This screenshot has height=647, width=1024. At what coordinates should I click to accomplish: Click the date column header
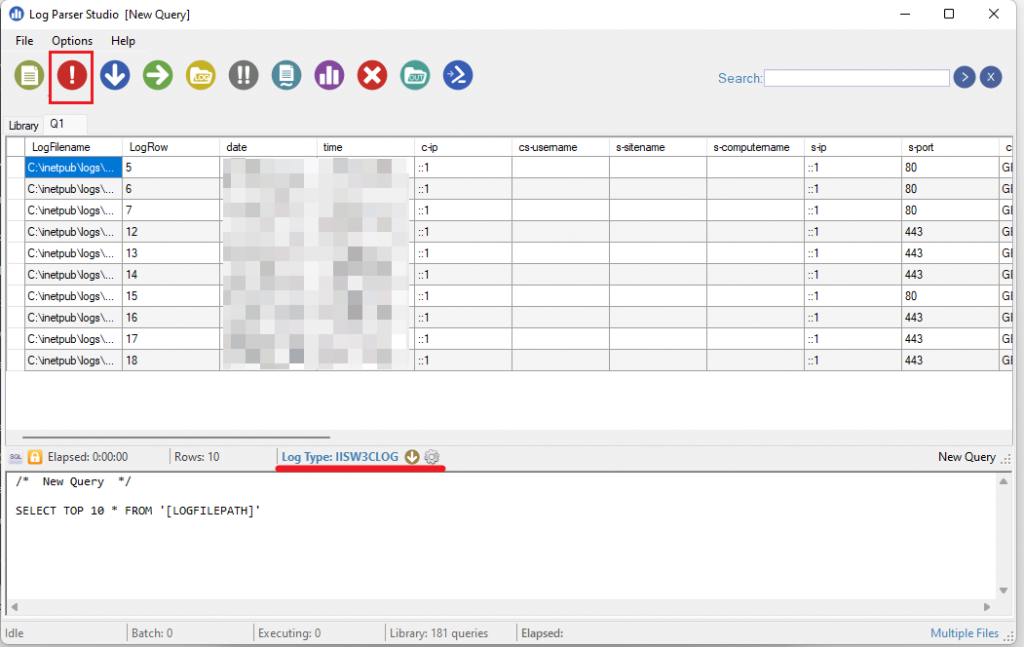point(268,148)
